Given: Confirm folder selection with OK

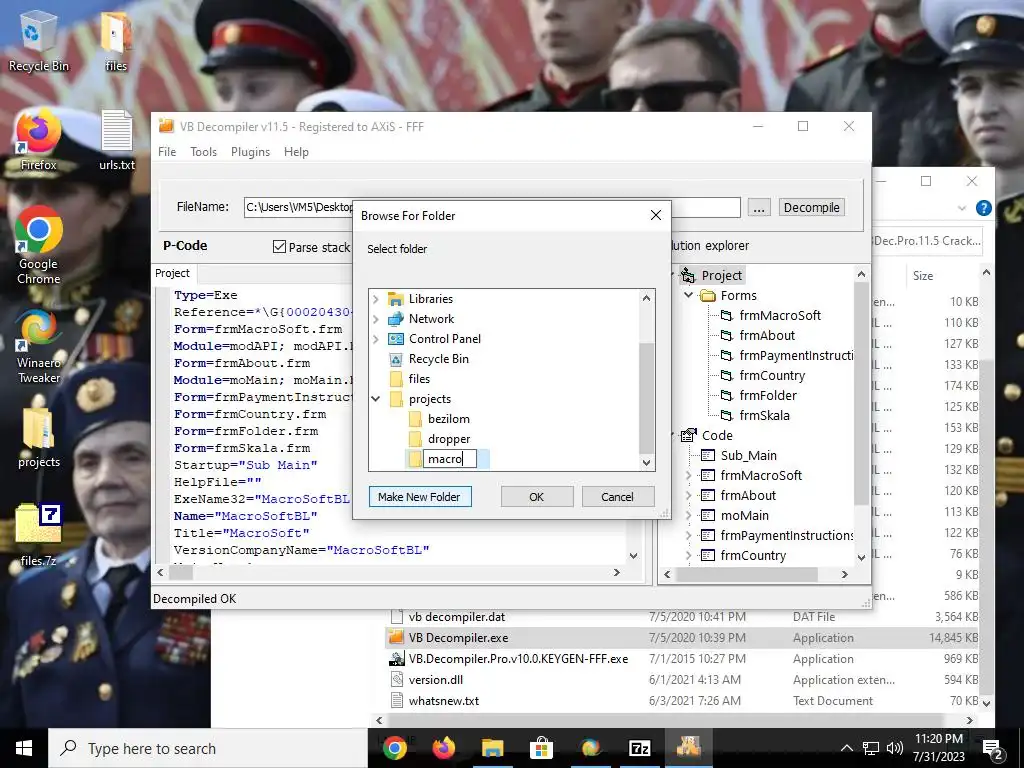Looking at the screenshot, I should pos(537,497).
